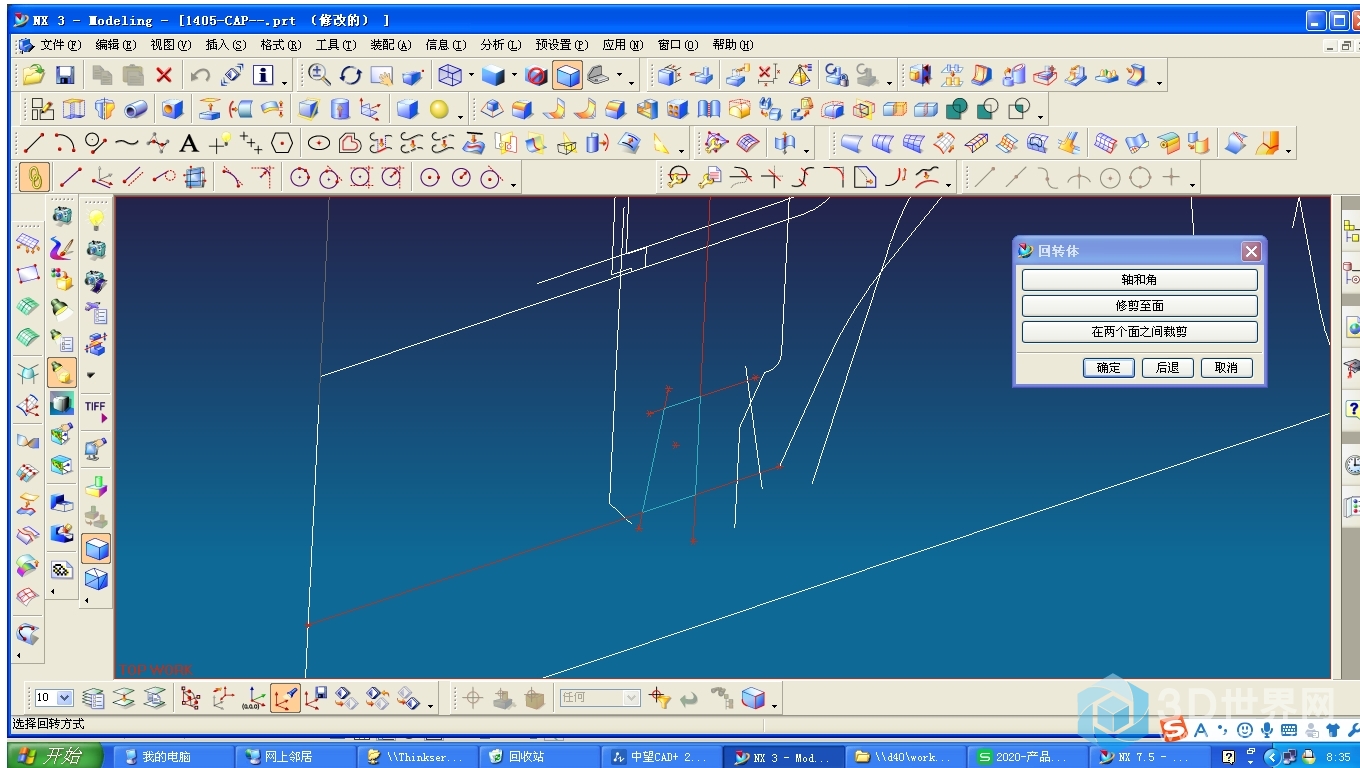1360x768 pixels.
Task: Toggle the highlighted WCS display icon in bottom toolbar
Action: [x=285, y=697]
